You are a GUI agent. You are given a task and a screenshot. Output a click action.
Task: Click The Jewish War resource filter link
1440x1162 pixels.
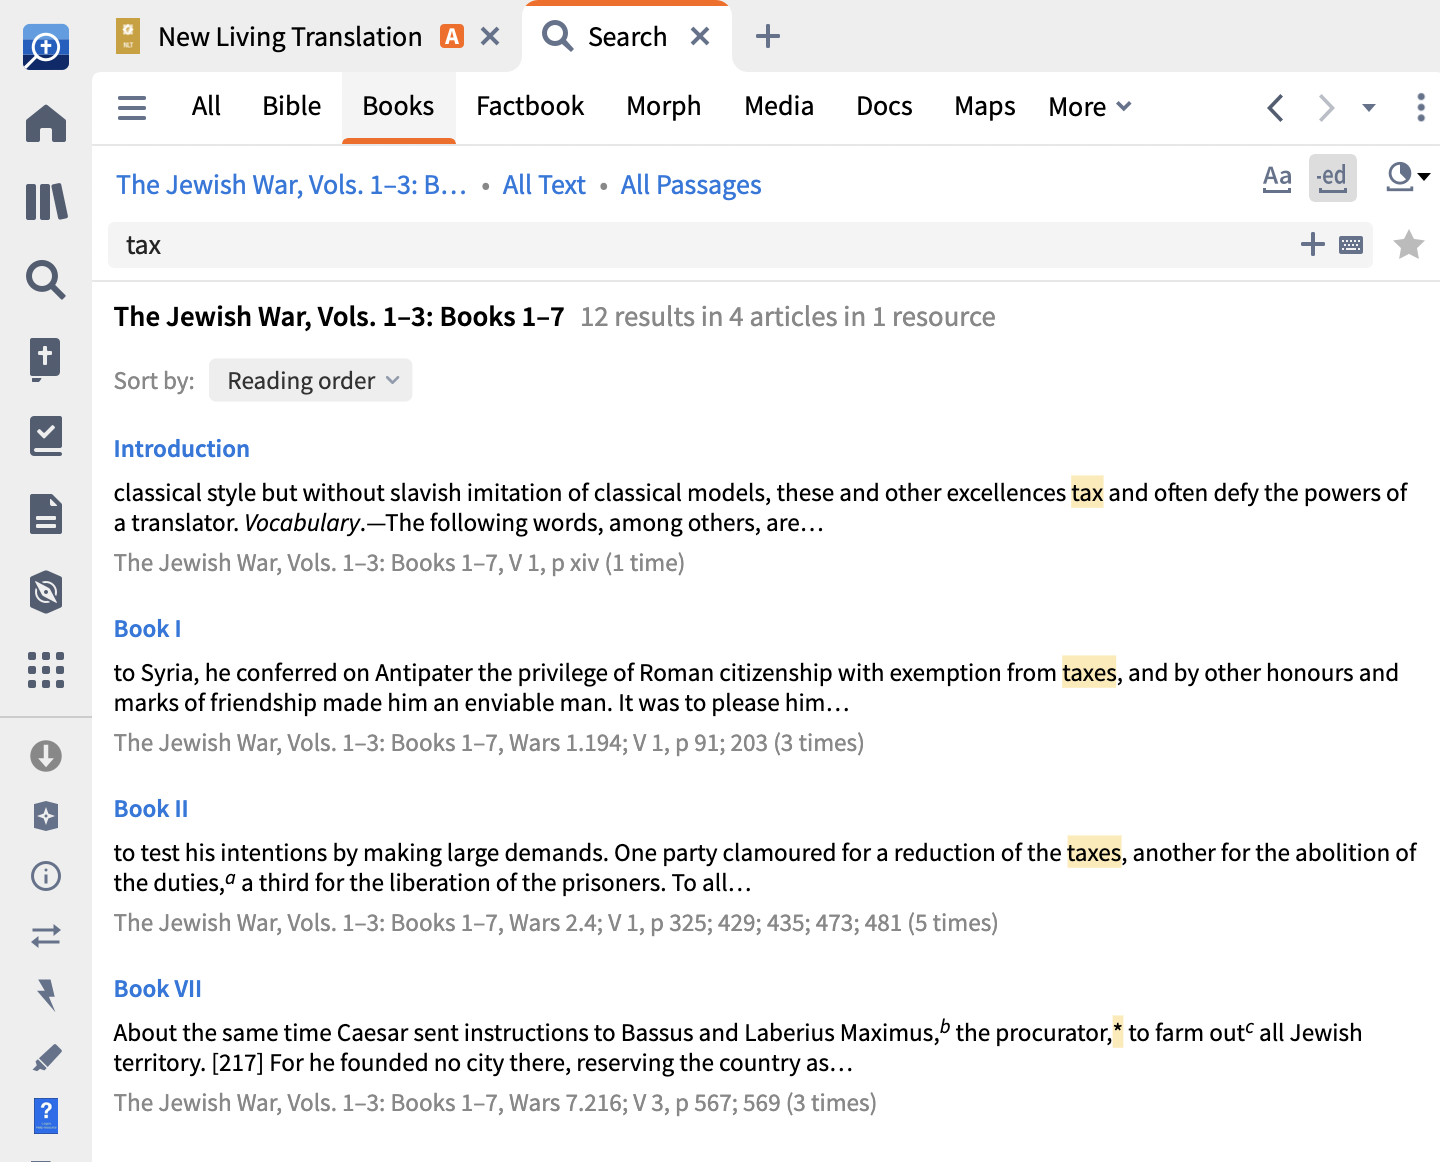pyautogui.click(x=291, y=185)
